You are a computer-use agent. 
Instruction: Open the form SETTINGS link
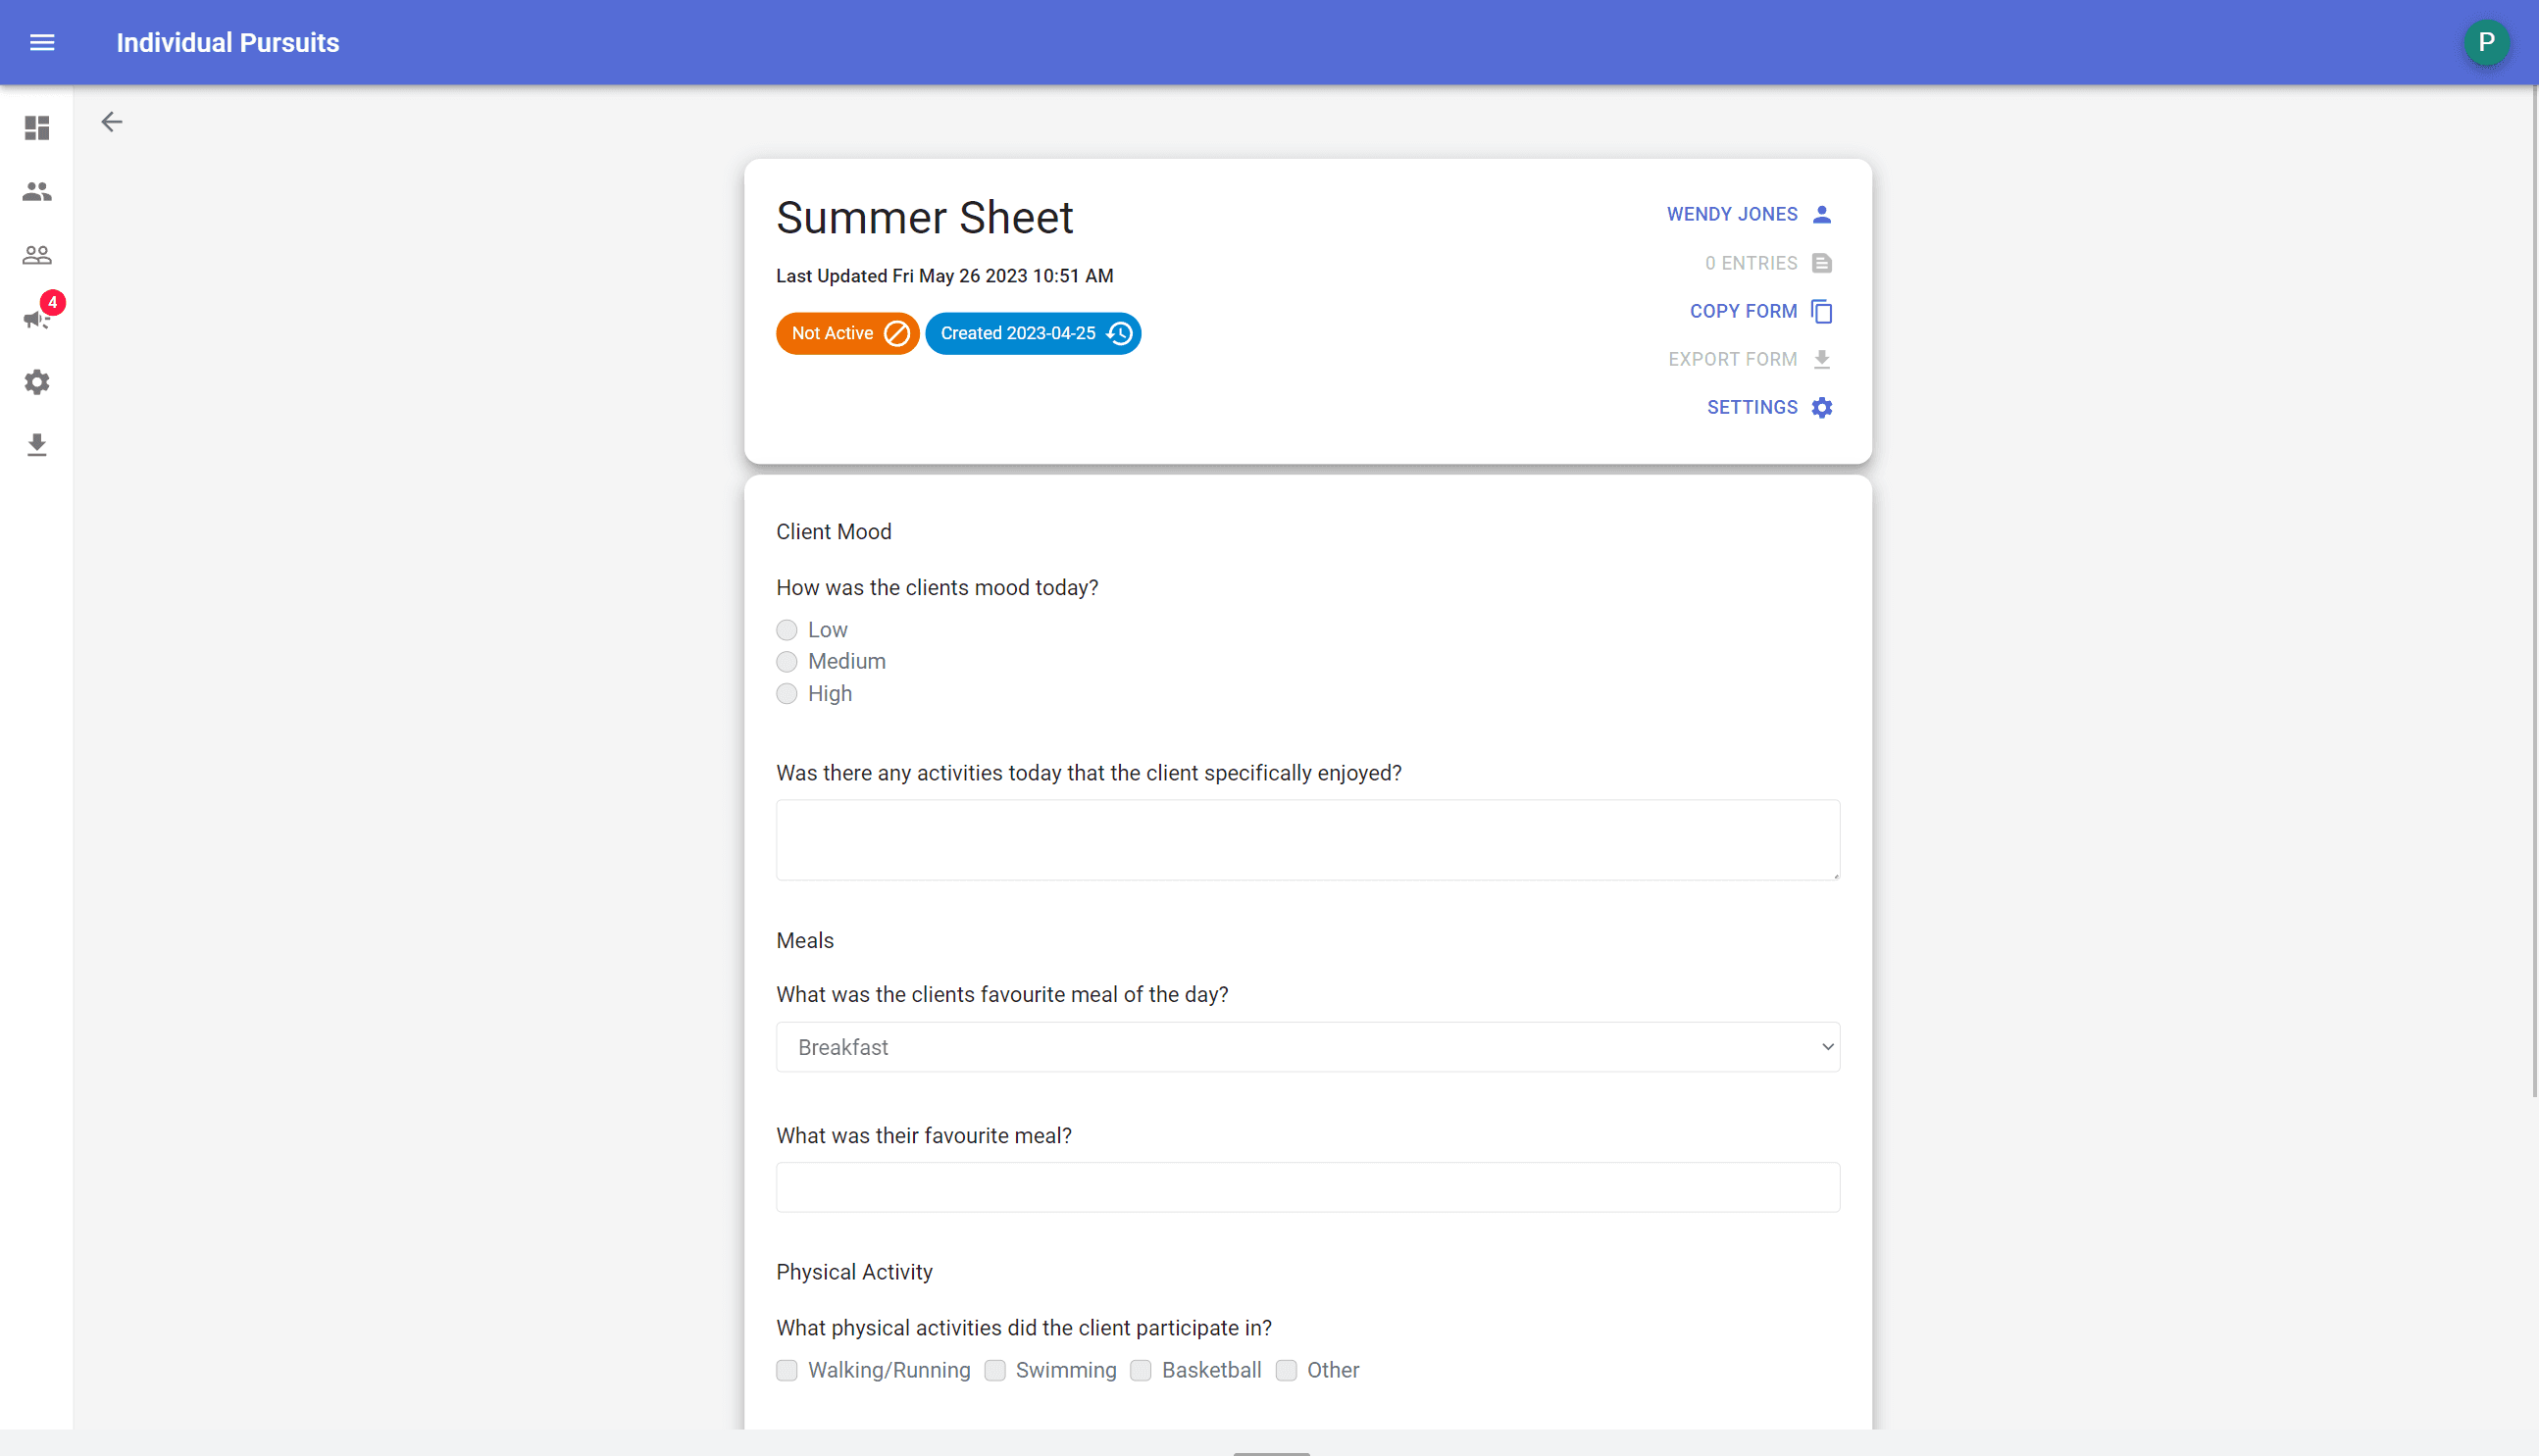click(x=1768, y=407)
